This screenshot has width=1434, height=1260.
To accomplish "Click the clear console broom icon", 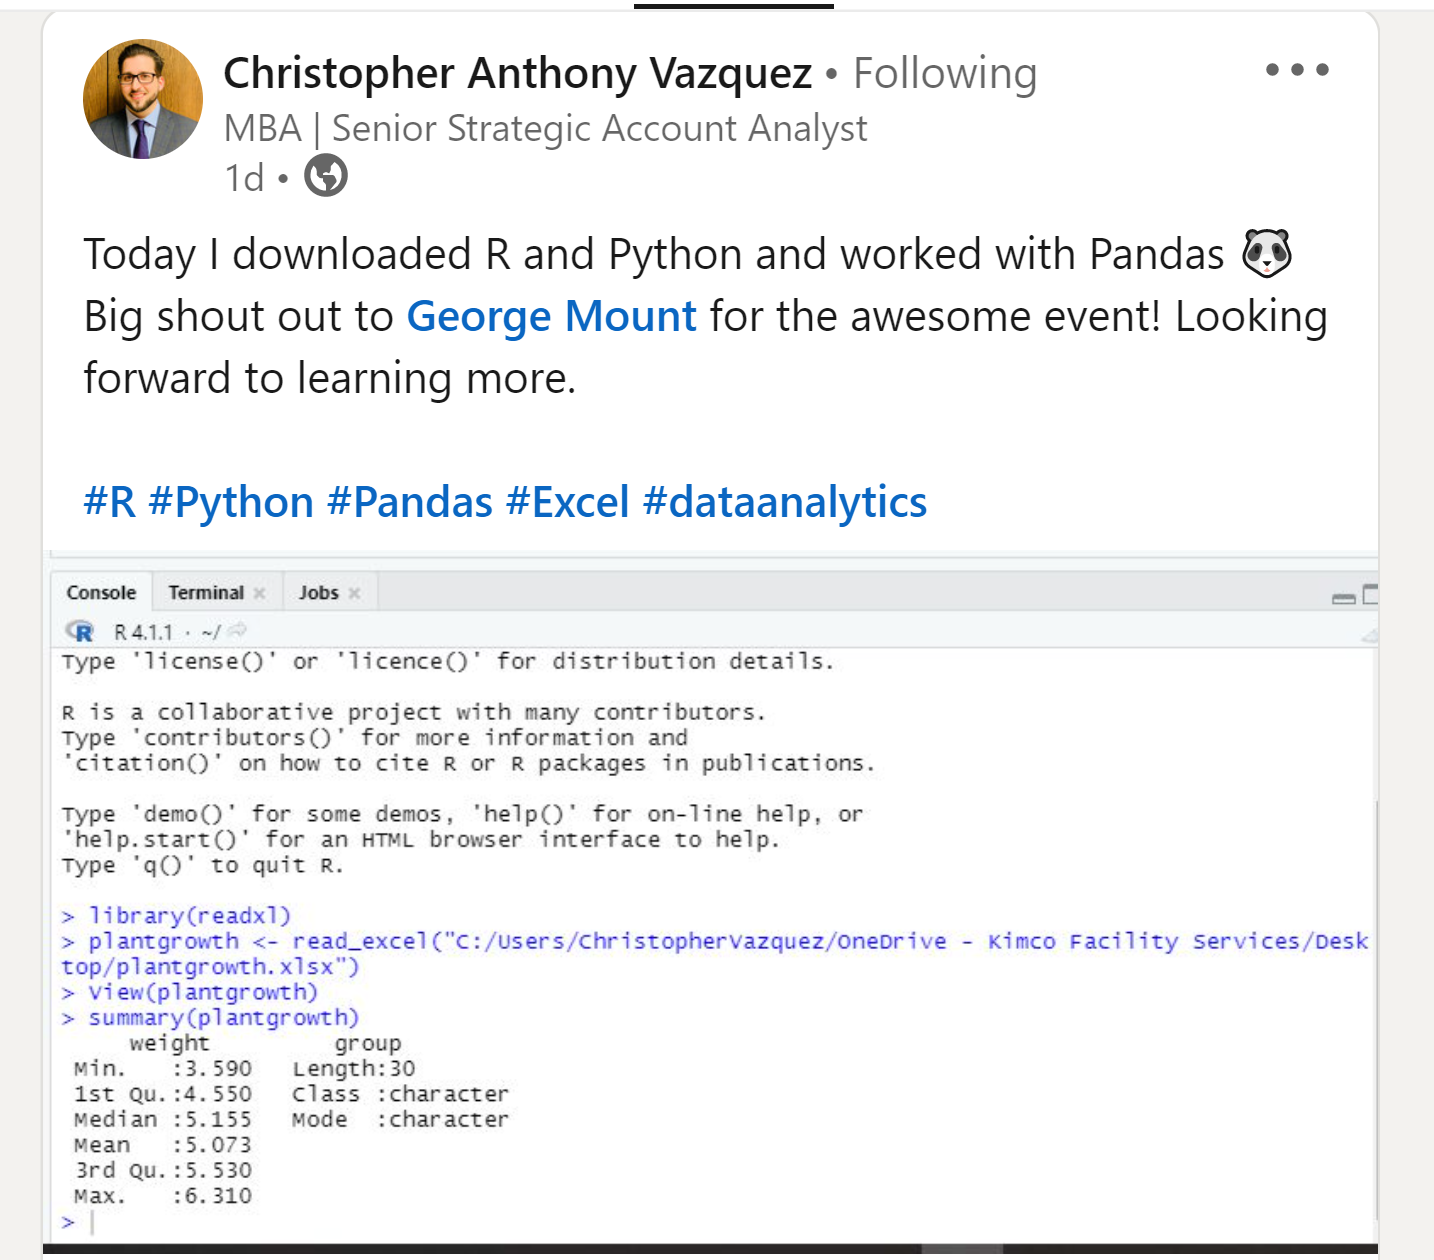I will pyautogui.click(x=1369, y=634).
